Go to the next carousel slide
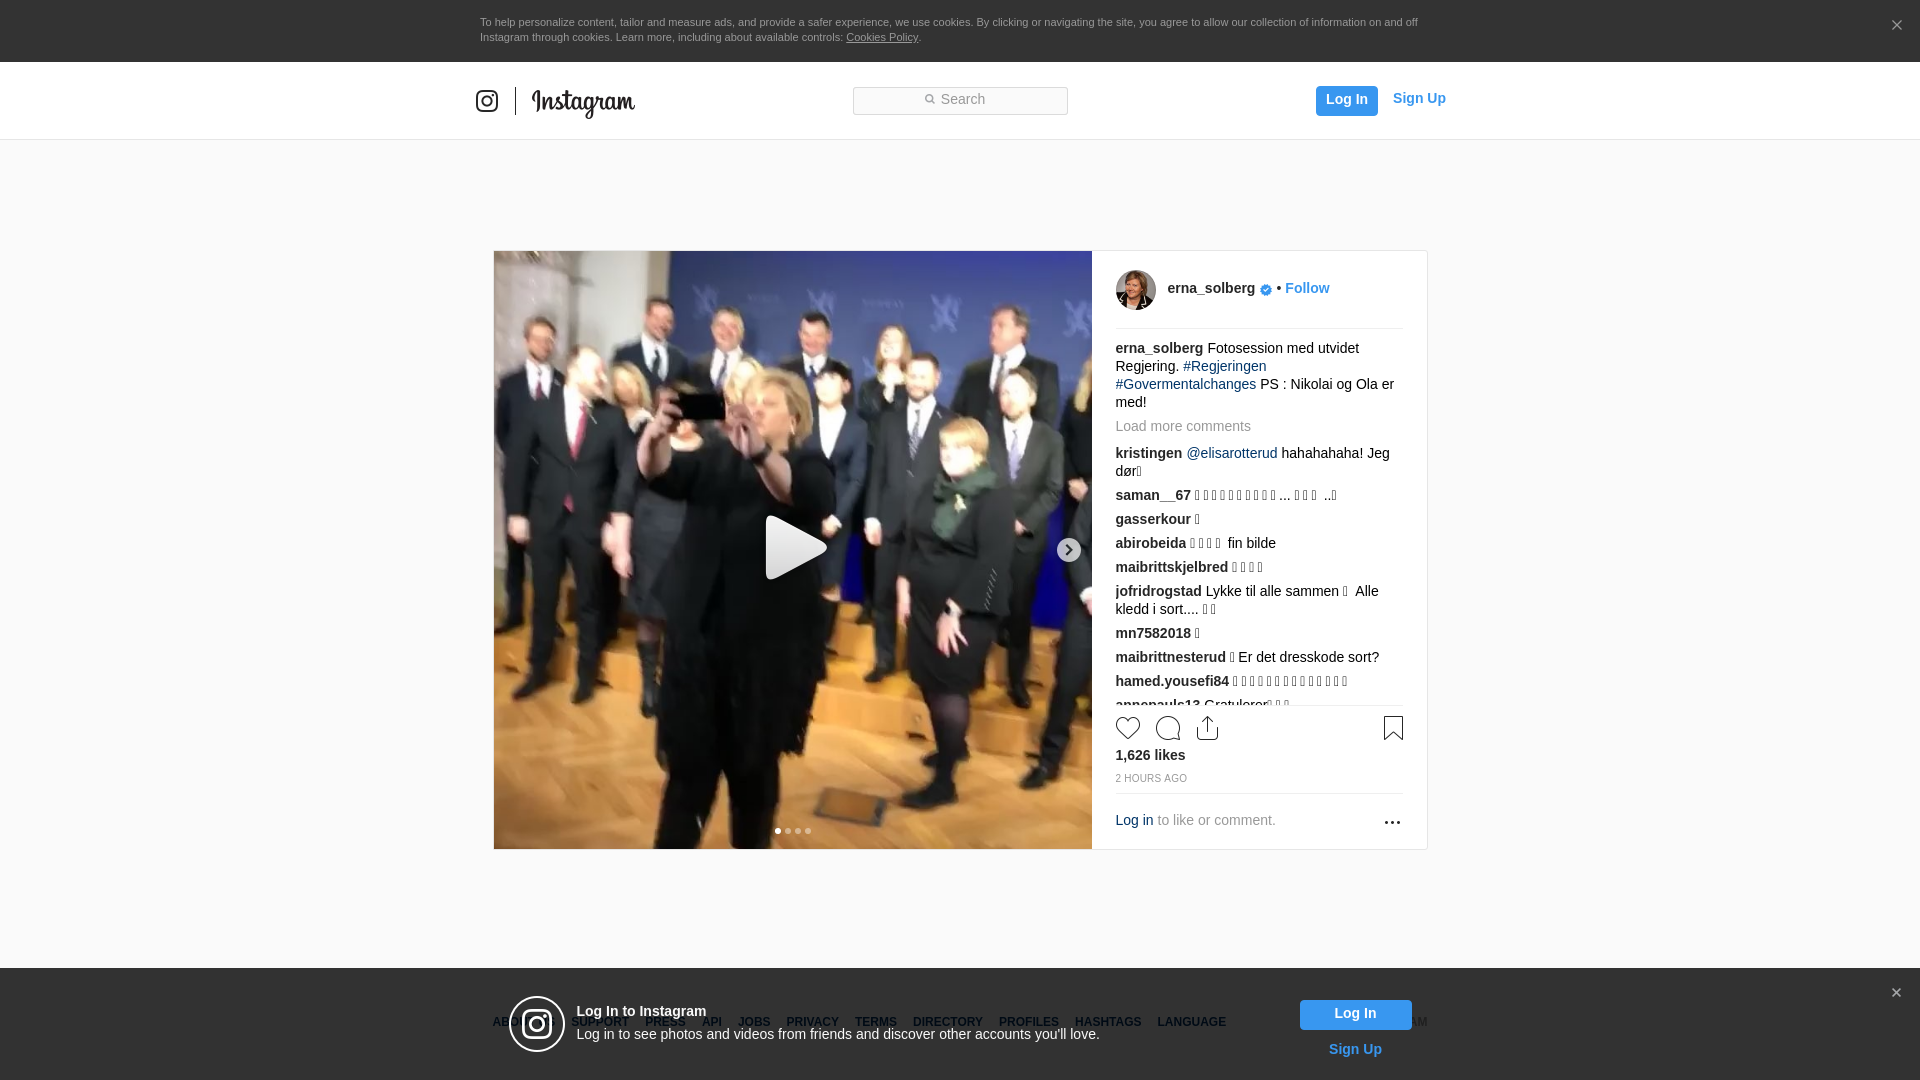The height and width of the screenshot is (1080, 1920). pos(1069,550)
